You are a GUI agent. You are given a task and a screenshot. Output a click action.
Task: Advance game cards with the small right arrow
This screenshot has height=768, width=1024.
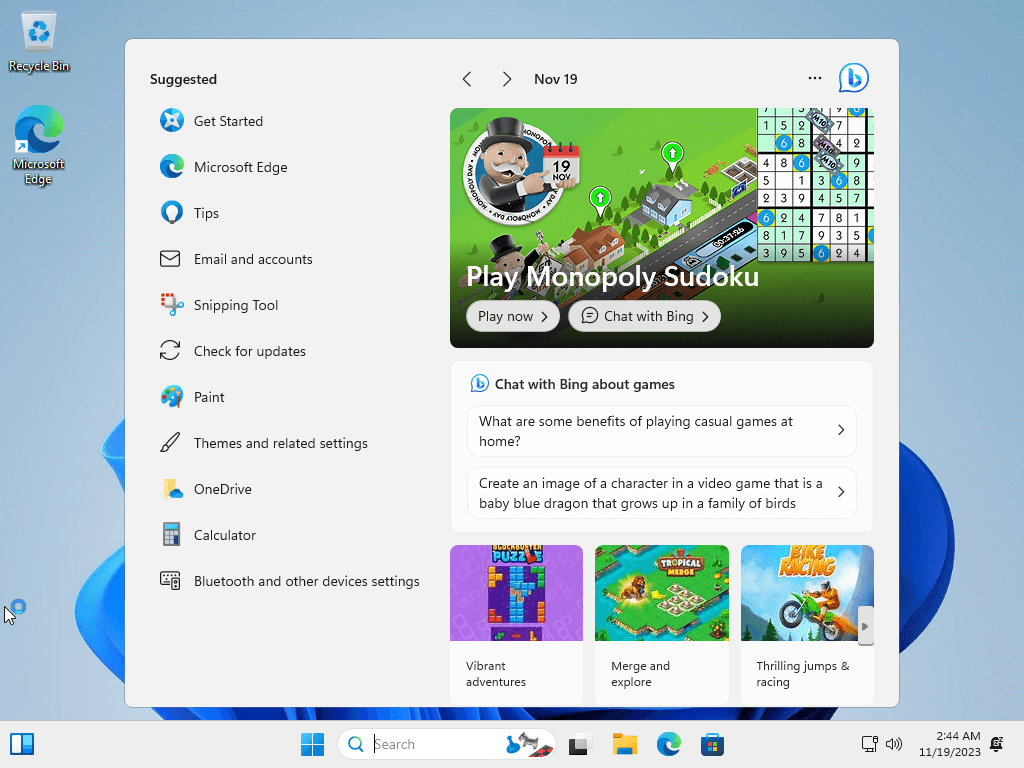(865, 626)
